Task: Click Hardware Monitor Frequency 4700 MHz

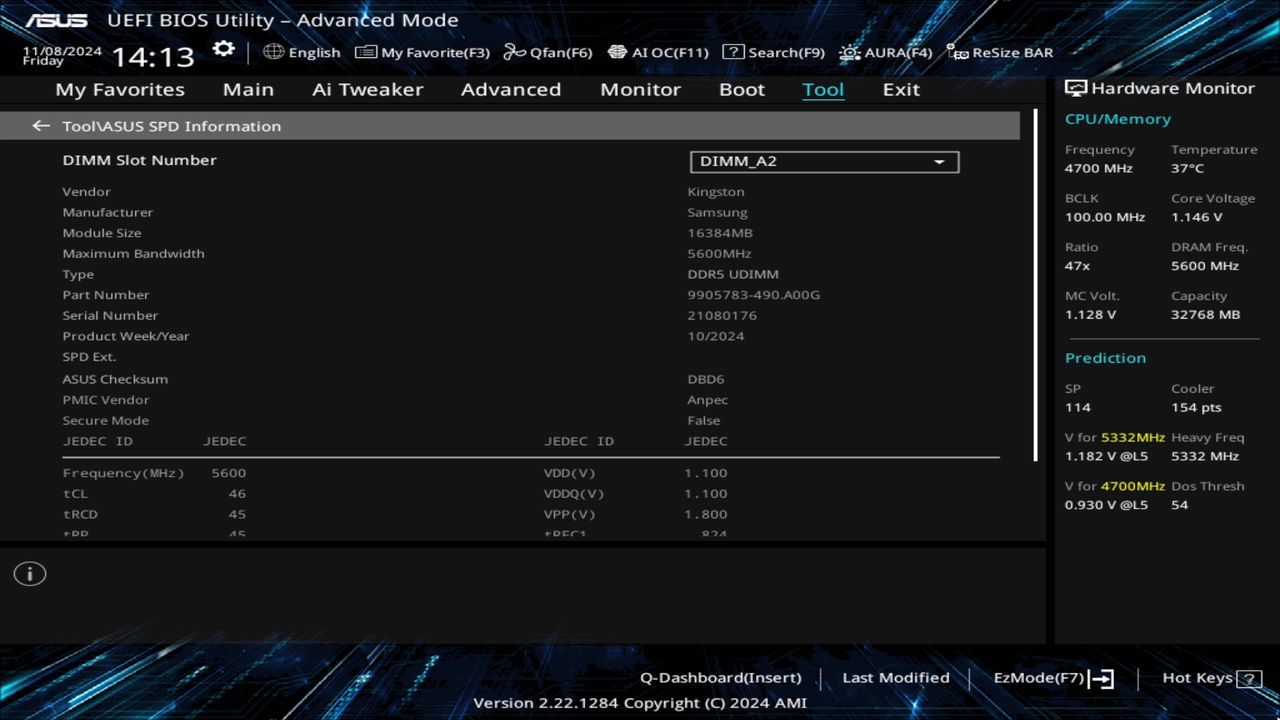Action: [1099, 169]
